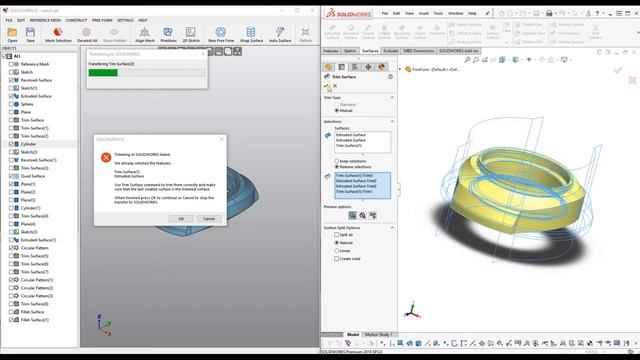Screen dimensions: 640x360
Task: Collapse the Surface Split Options section
Action: click(392, 228)
